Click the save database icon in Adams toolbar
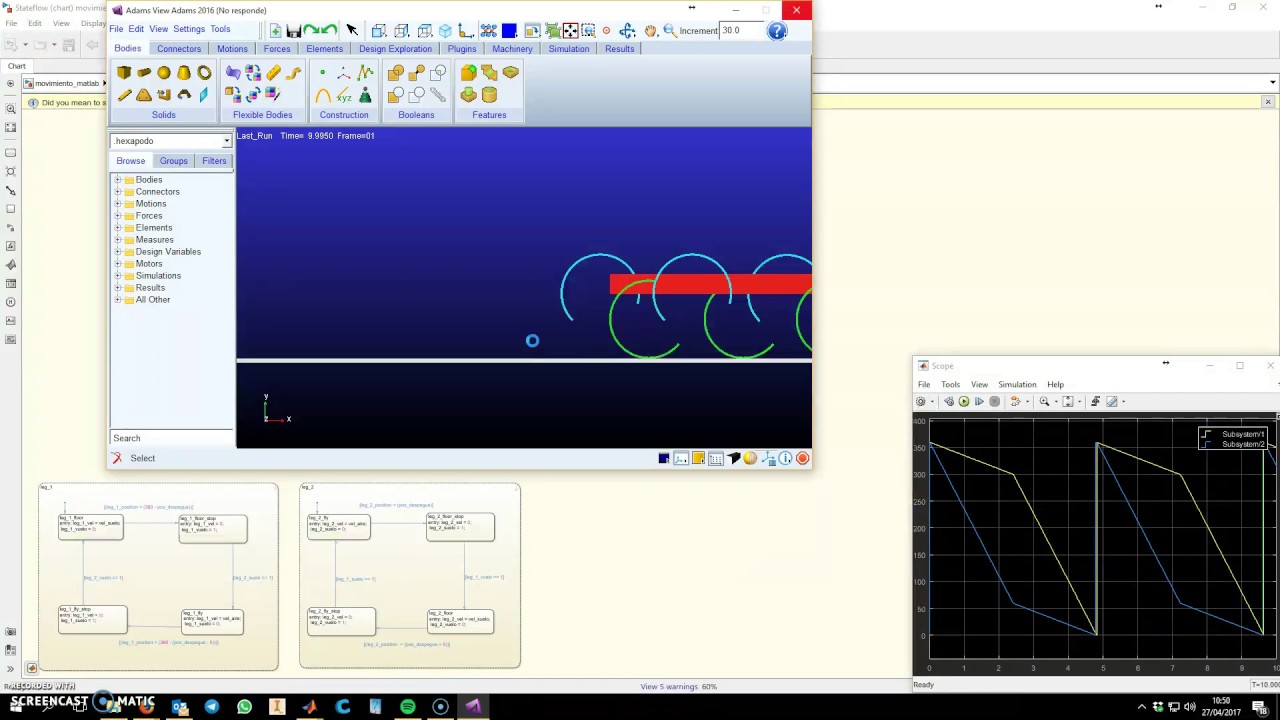The height and width of the screenshot is (720, 1280). tap(293, 31)
